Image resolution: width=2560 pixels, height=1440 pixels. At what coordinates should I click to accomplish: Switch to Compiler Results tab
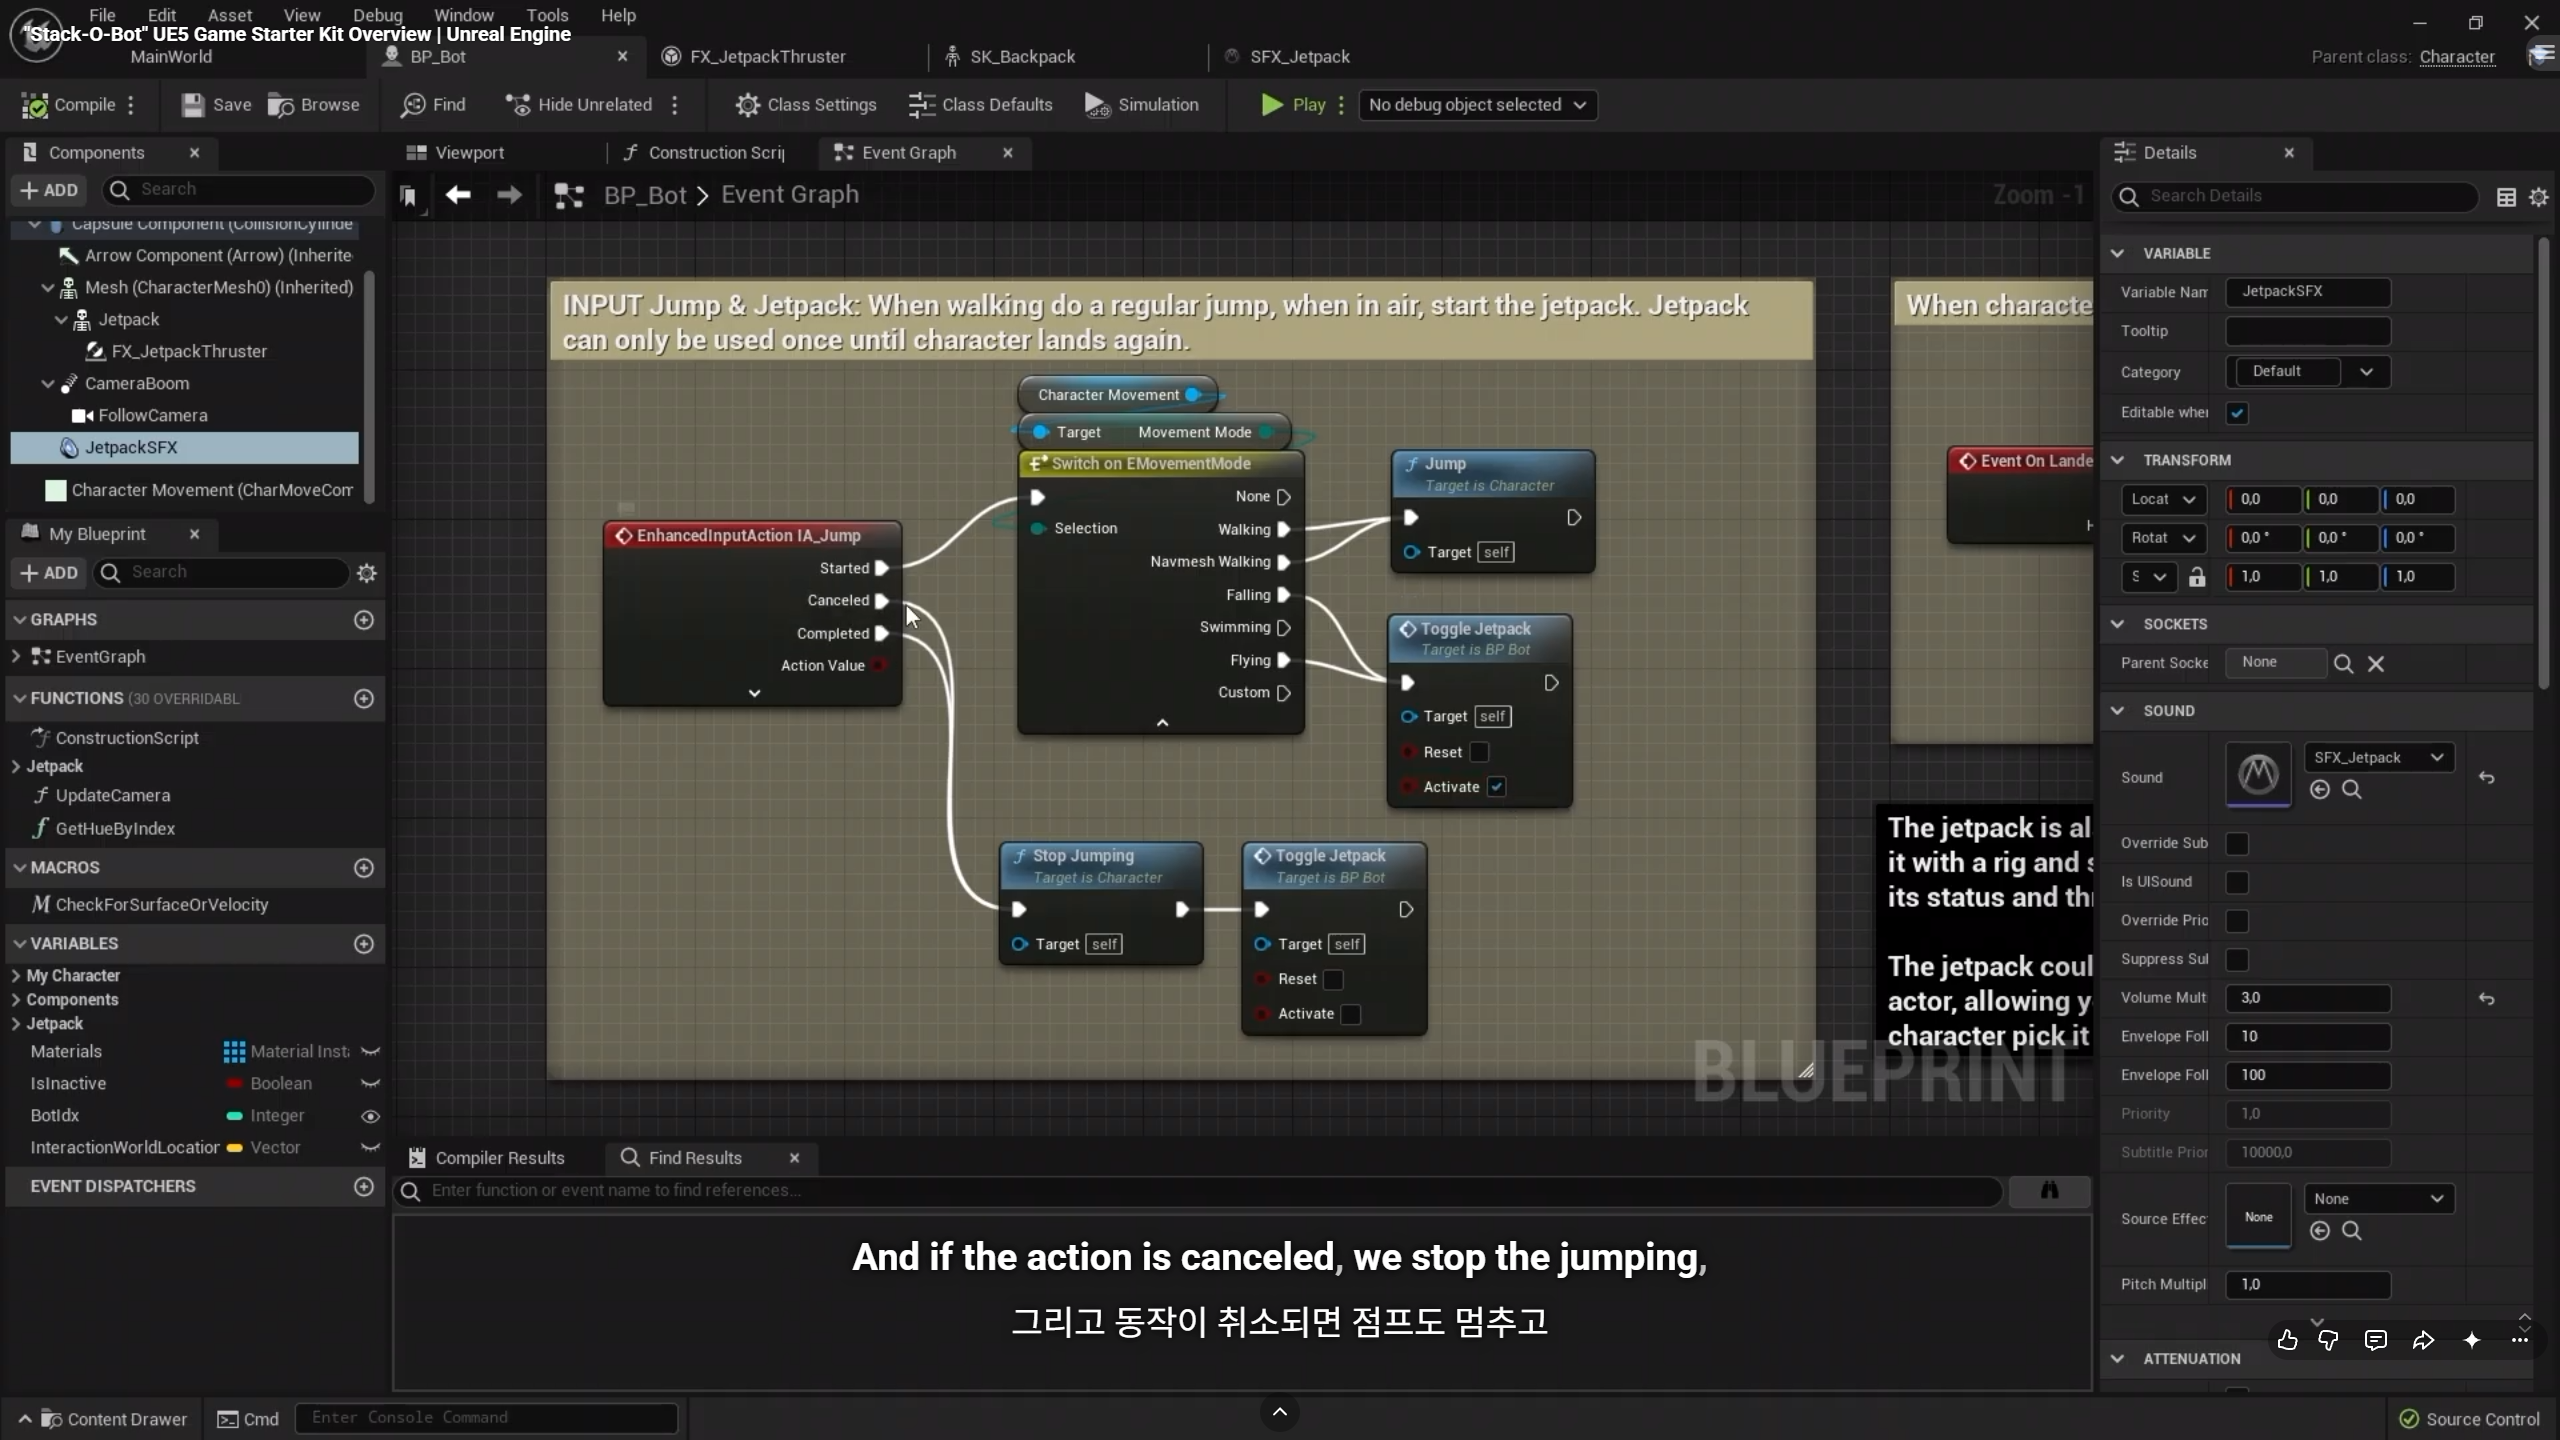(487, 1158)
